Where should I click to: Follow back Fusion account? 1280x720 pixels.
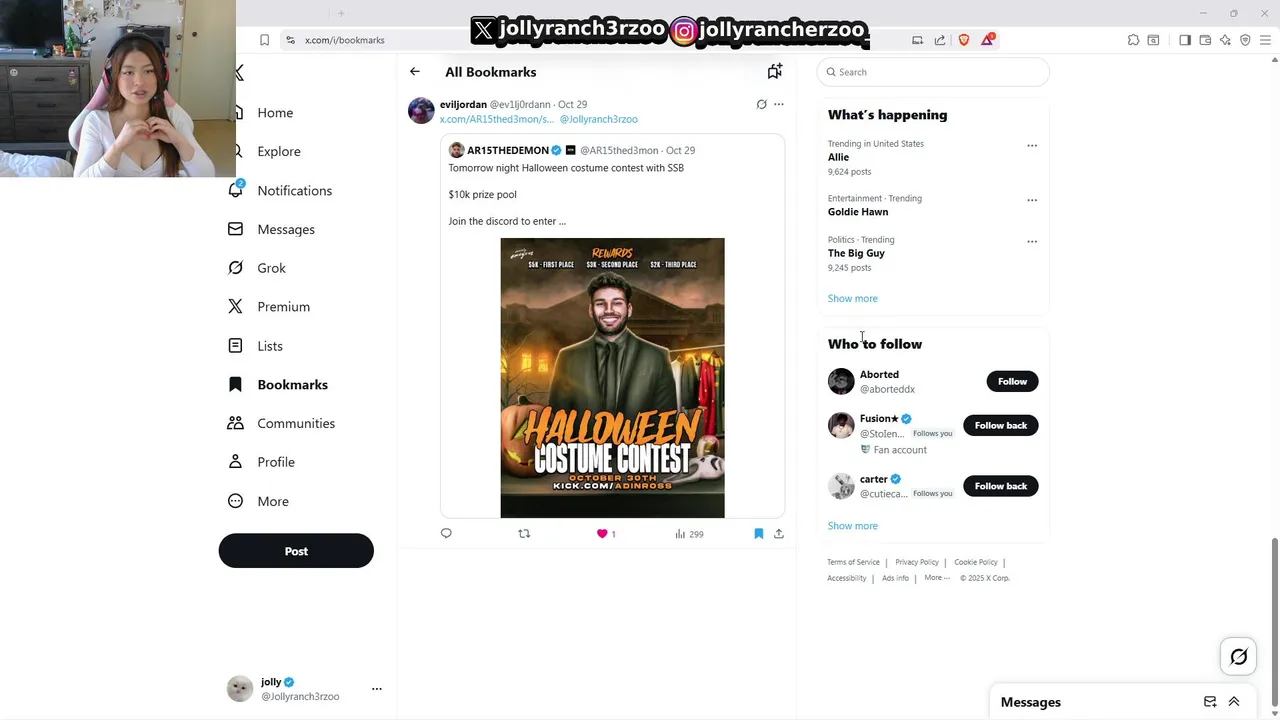click(1001, 425)
